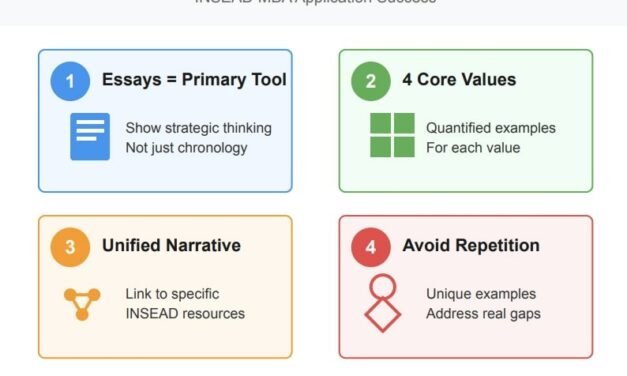
Task: Click the Quantified examples text
Action: 491,128
